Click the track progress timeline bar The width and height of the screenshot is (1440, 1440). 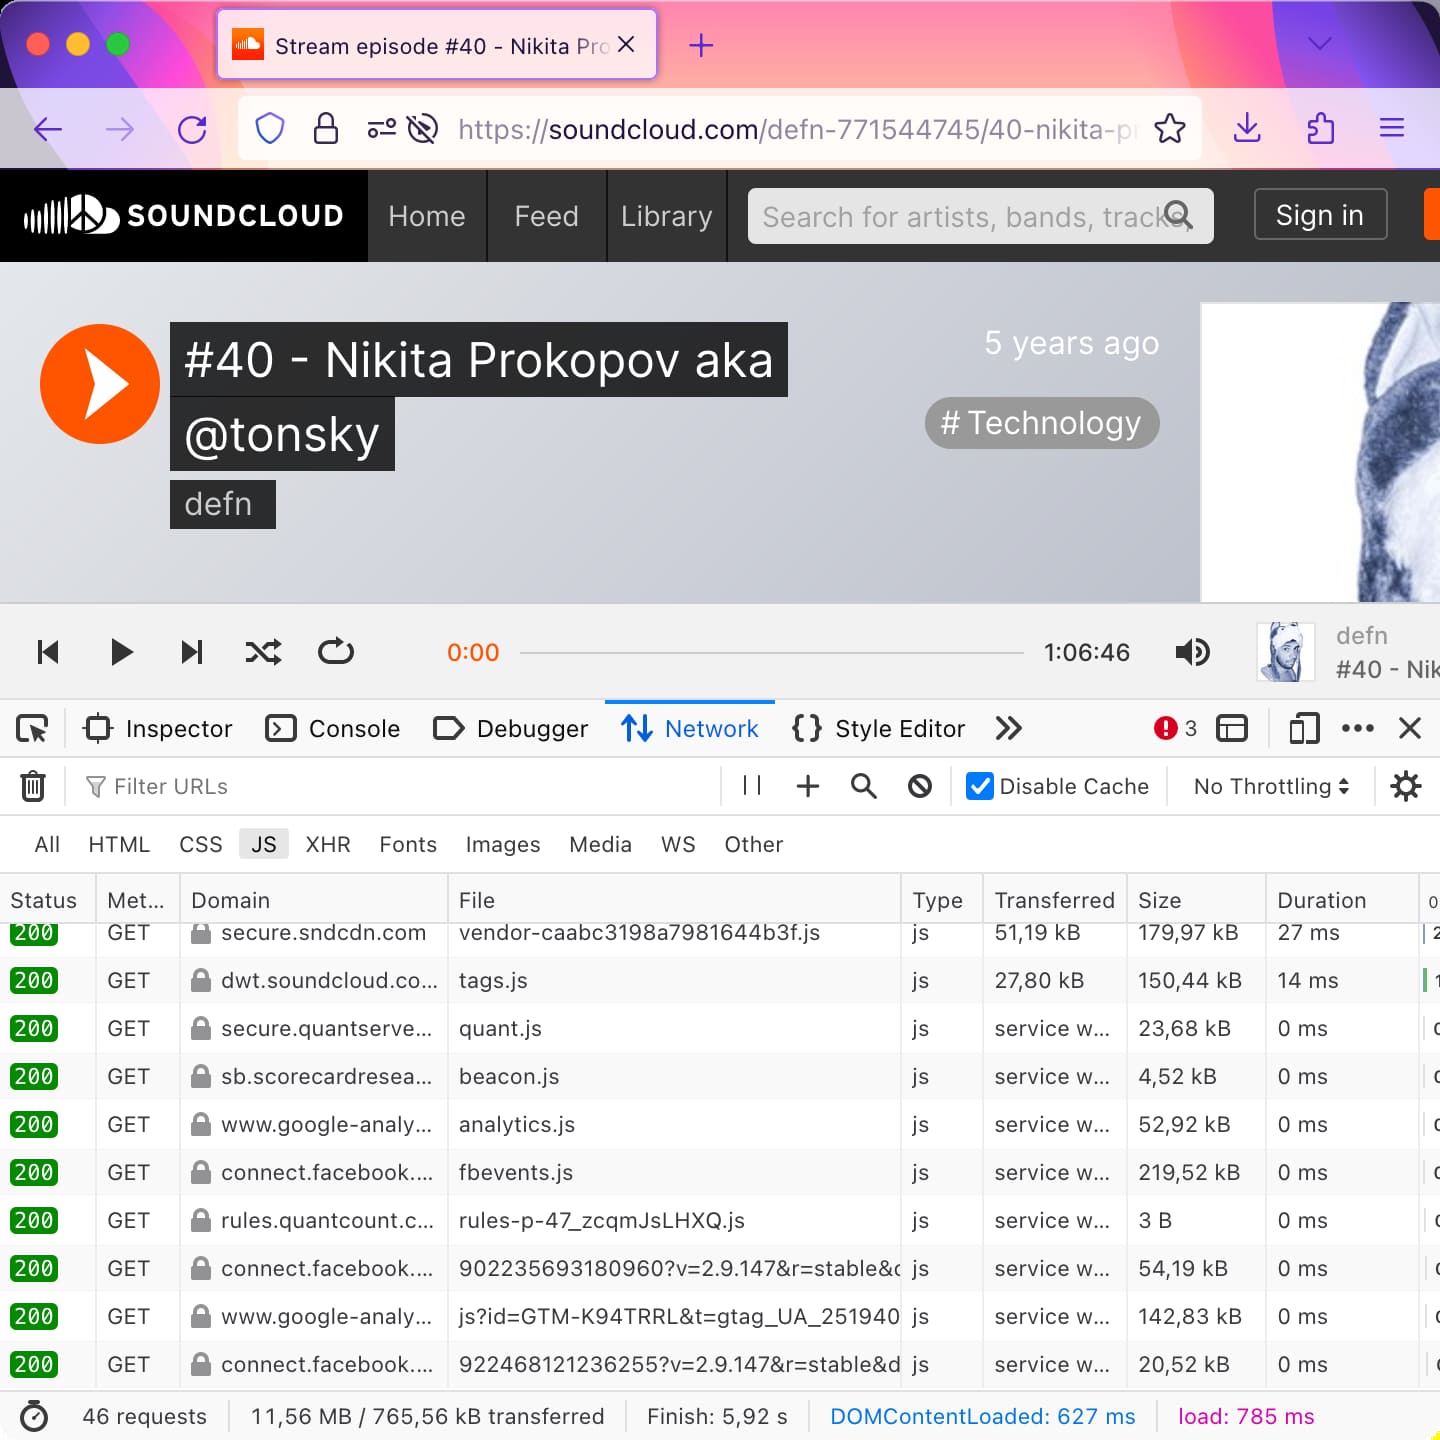pyautogui.click(x=772, y=653)
